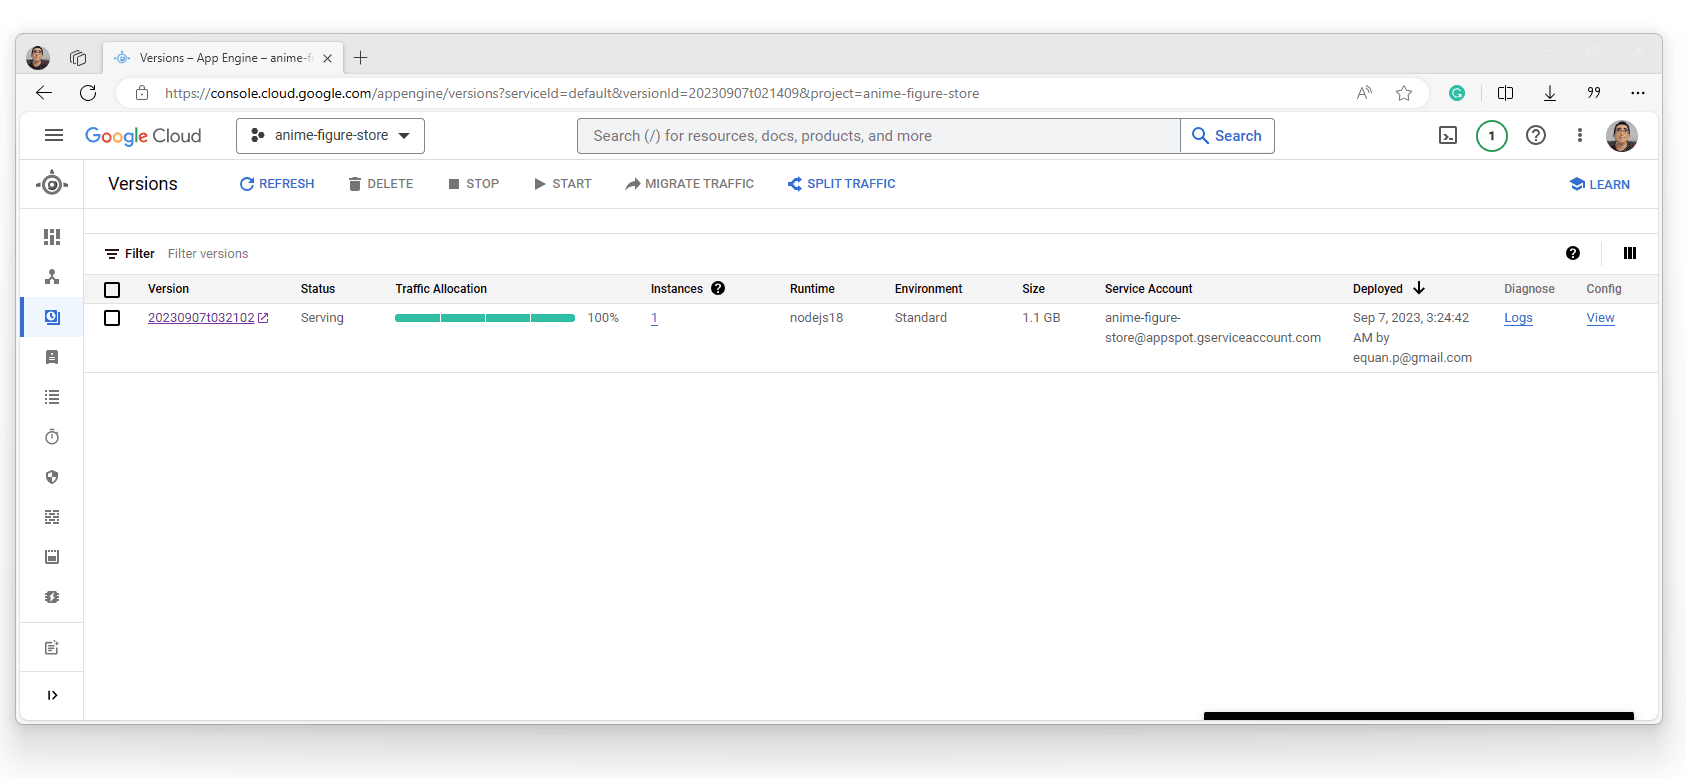Click REFRESH in the Versions toolbar
Viewport: 1686px width, 778px height.
pos(277,184)
